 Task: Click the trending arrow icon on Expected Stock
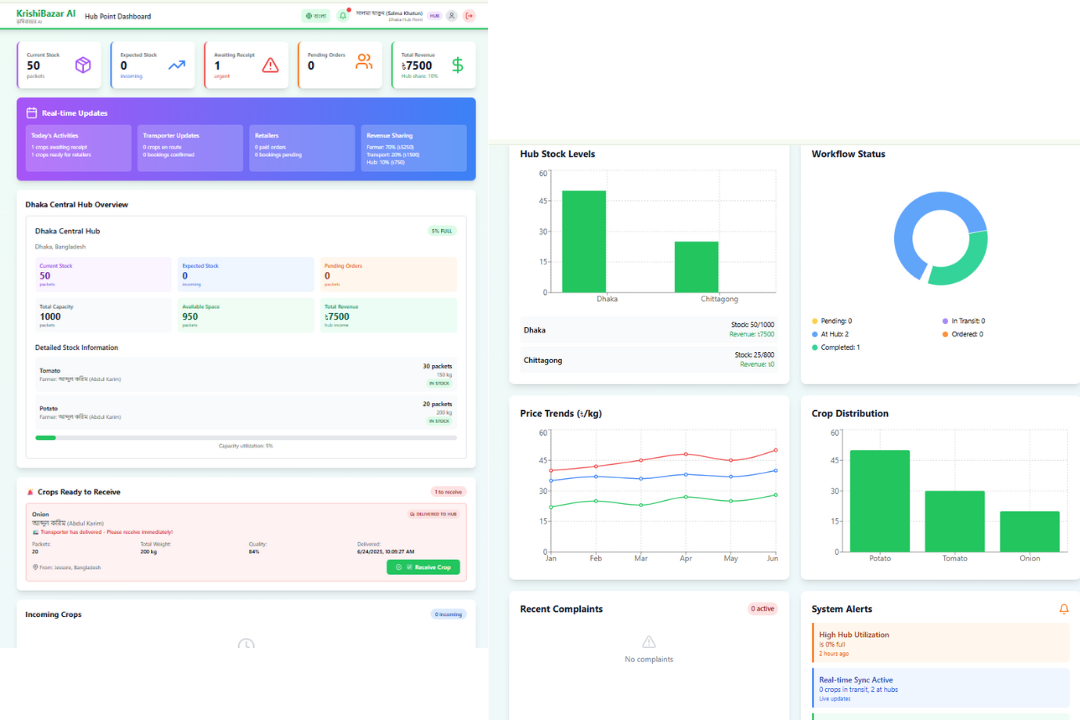[x=177, y=65]
